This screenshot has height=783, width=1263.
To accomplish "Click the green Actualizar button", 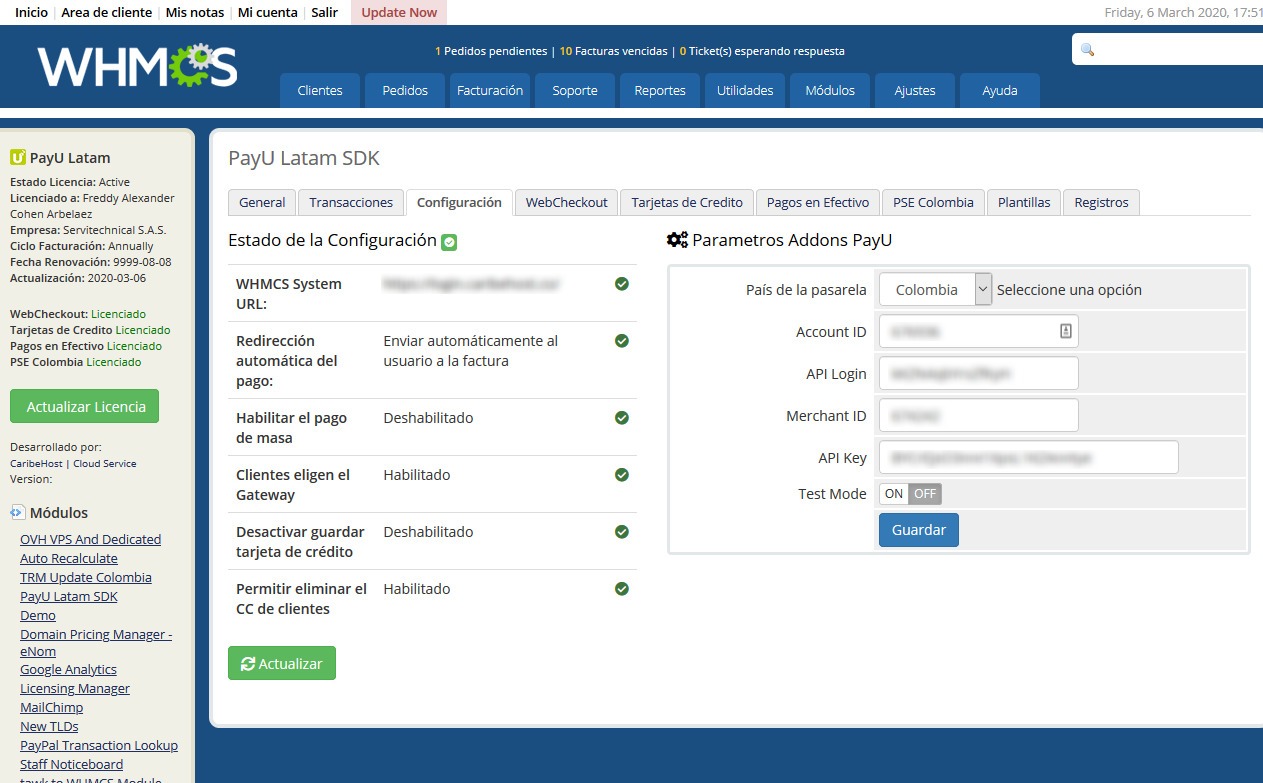I will (x=282, y=664).
